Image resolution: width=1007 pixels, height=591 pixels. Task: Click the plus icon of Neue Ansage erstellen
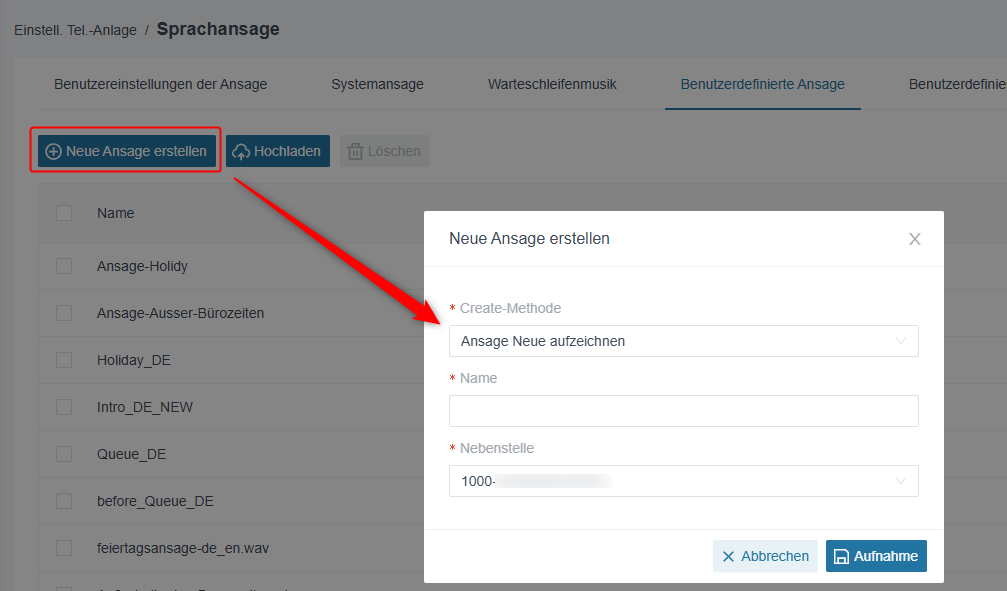(53, 152)
